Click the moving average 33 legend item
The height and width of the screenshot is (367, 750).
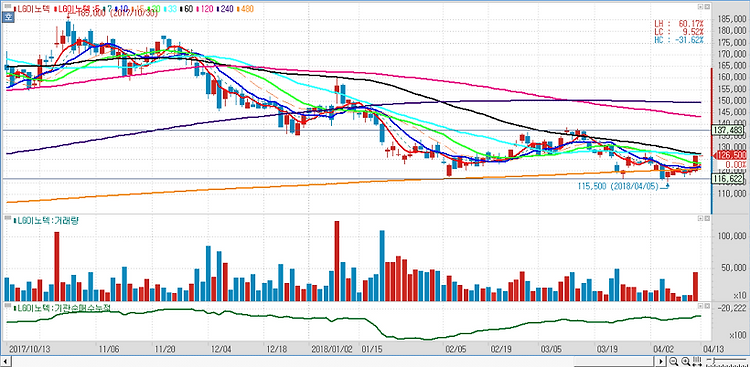tap(171, 9)
